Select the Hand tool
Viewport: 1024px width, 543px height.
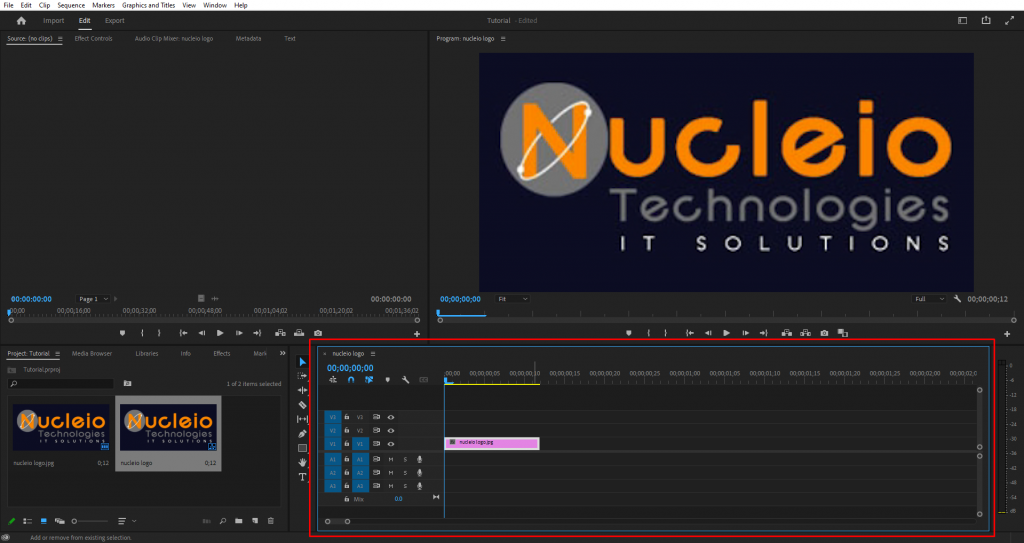coord(302,463)
